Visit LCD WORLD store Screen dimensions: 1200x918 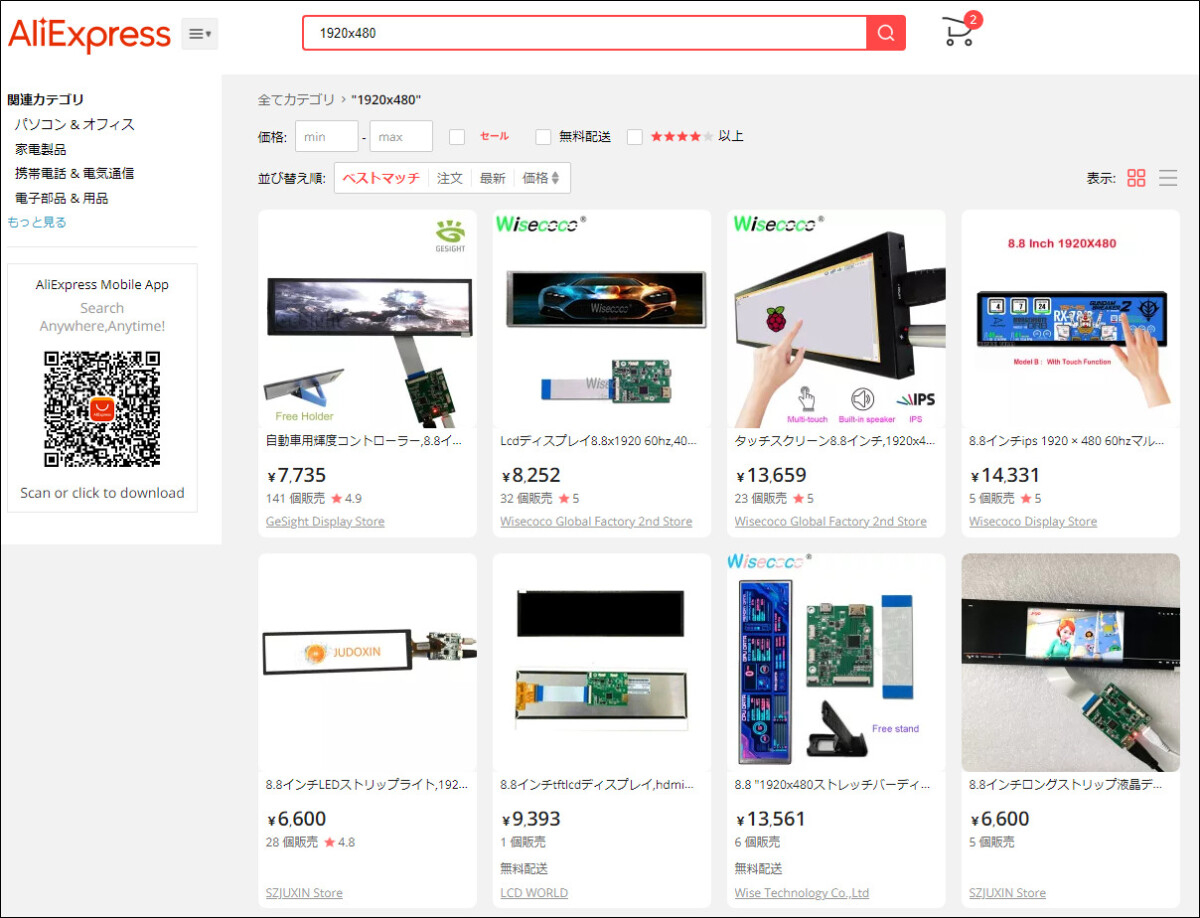(534, 893)
